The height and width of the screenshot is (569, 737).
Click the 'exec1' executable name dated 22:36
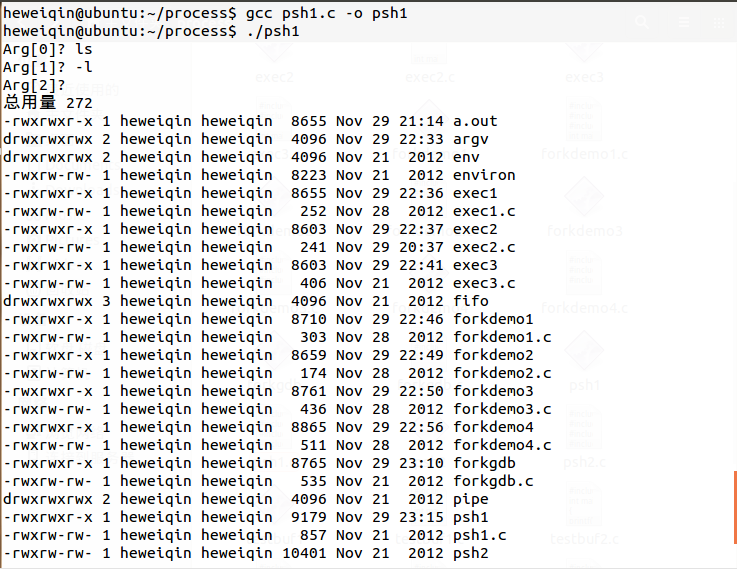475,193
